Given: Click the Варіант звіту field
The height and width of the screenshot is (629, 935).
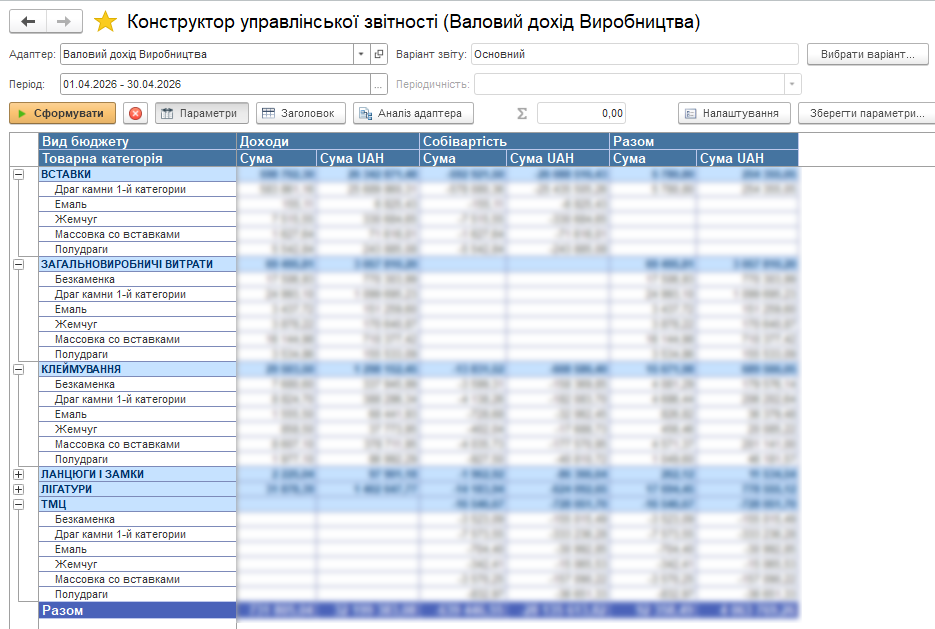Looking at the screenshot, I should (634, 54).
